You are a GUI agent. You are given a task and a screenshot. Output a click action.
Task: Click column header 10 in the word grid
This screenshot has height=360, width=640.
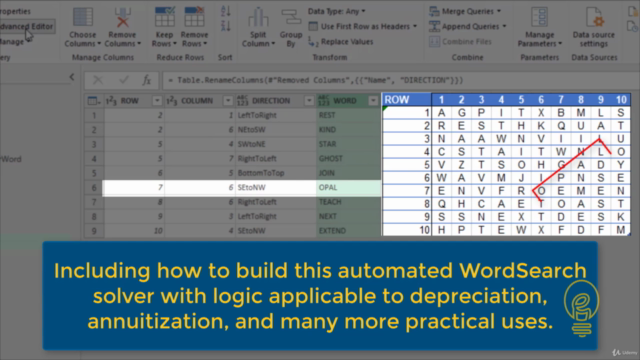621,100
